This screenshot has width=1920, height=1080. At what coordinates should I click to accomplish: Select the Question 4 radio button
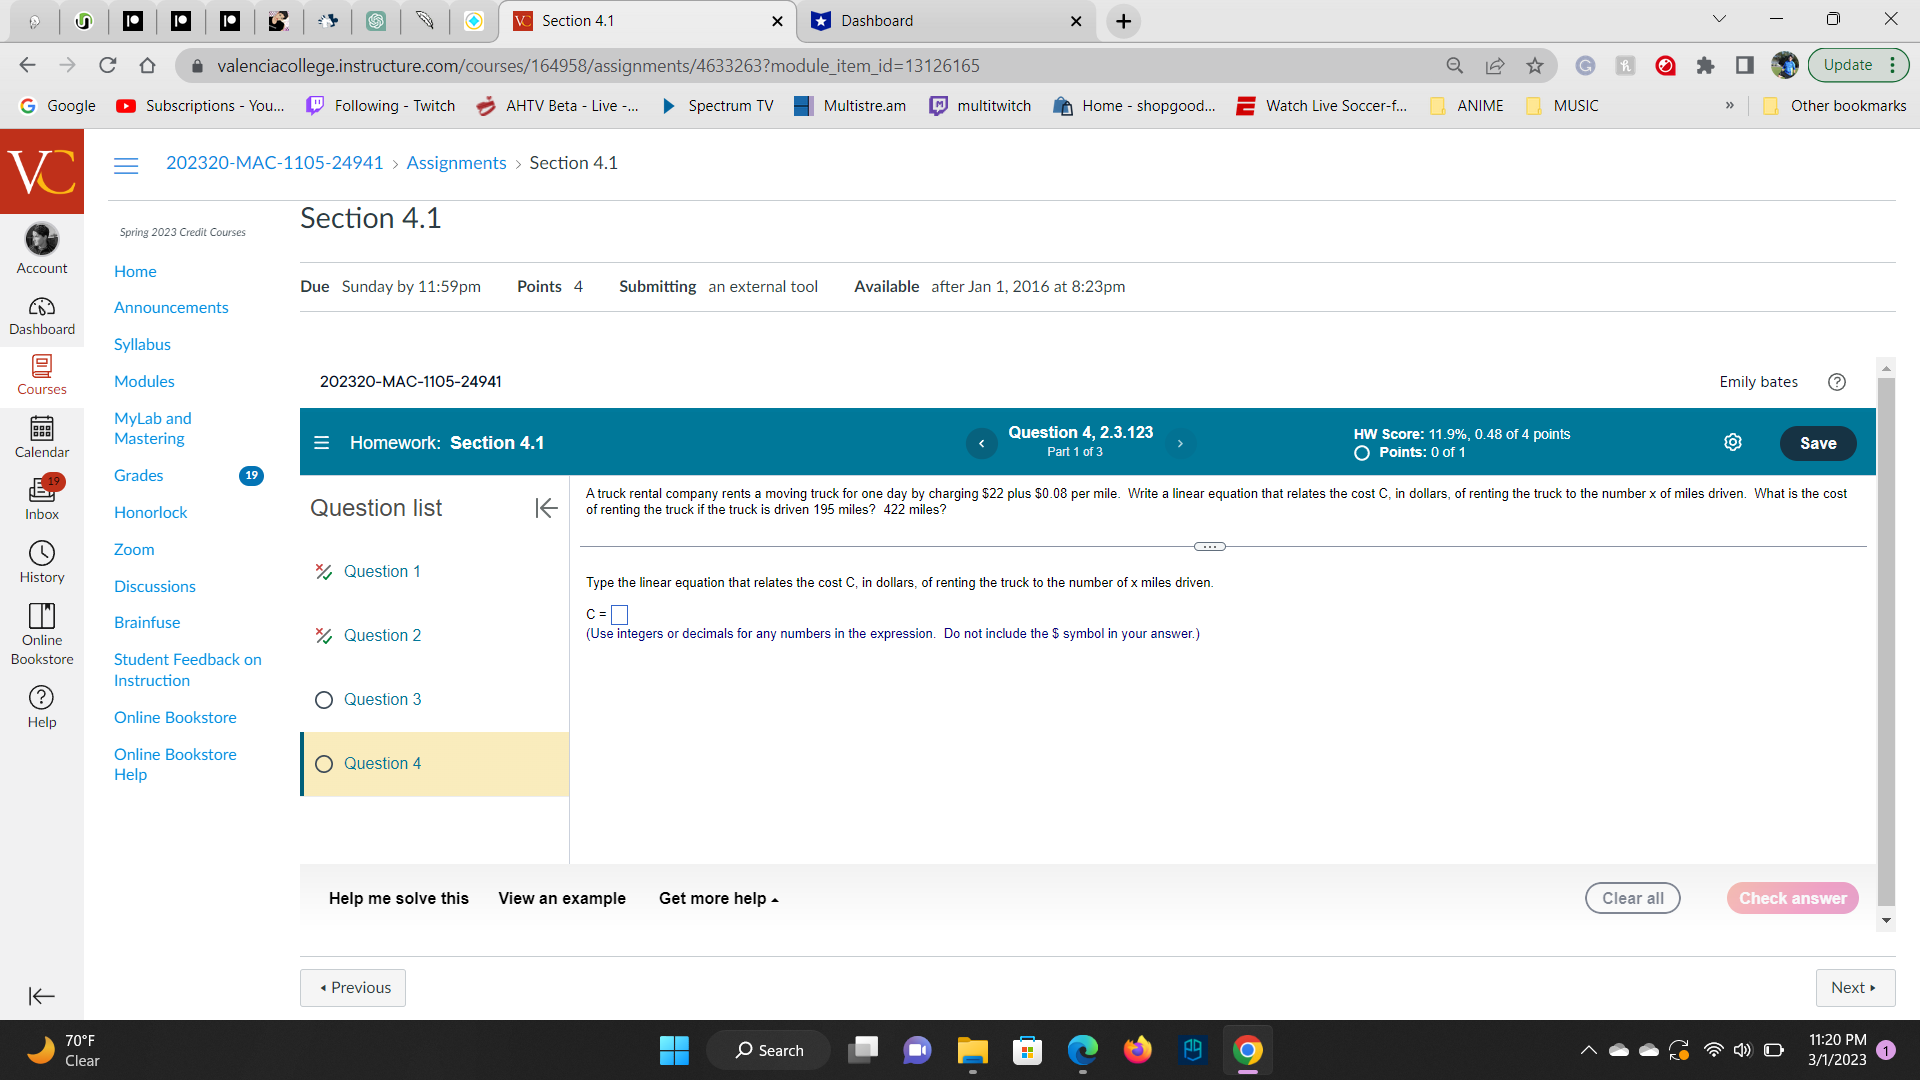pos(324,764)
